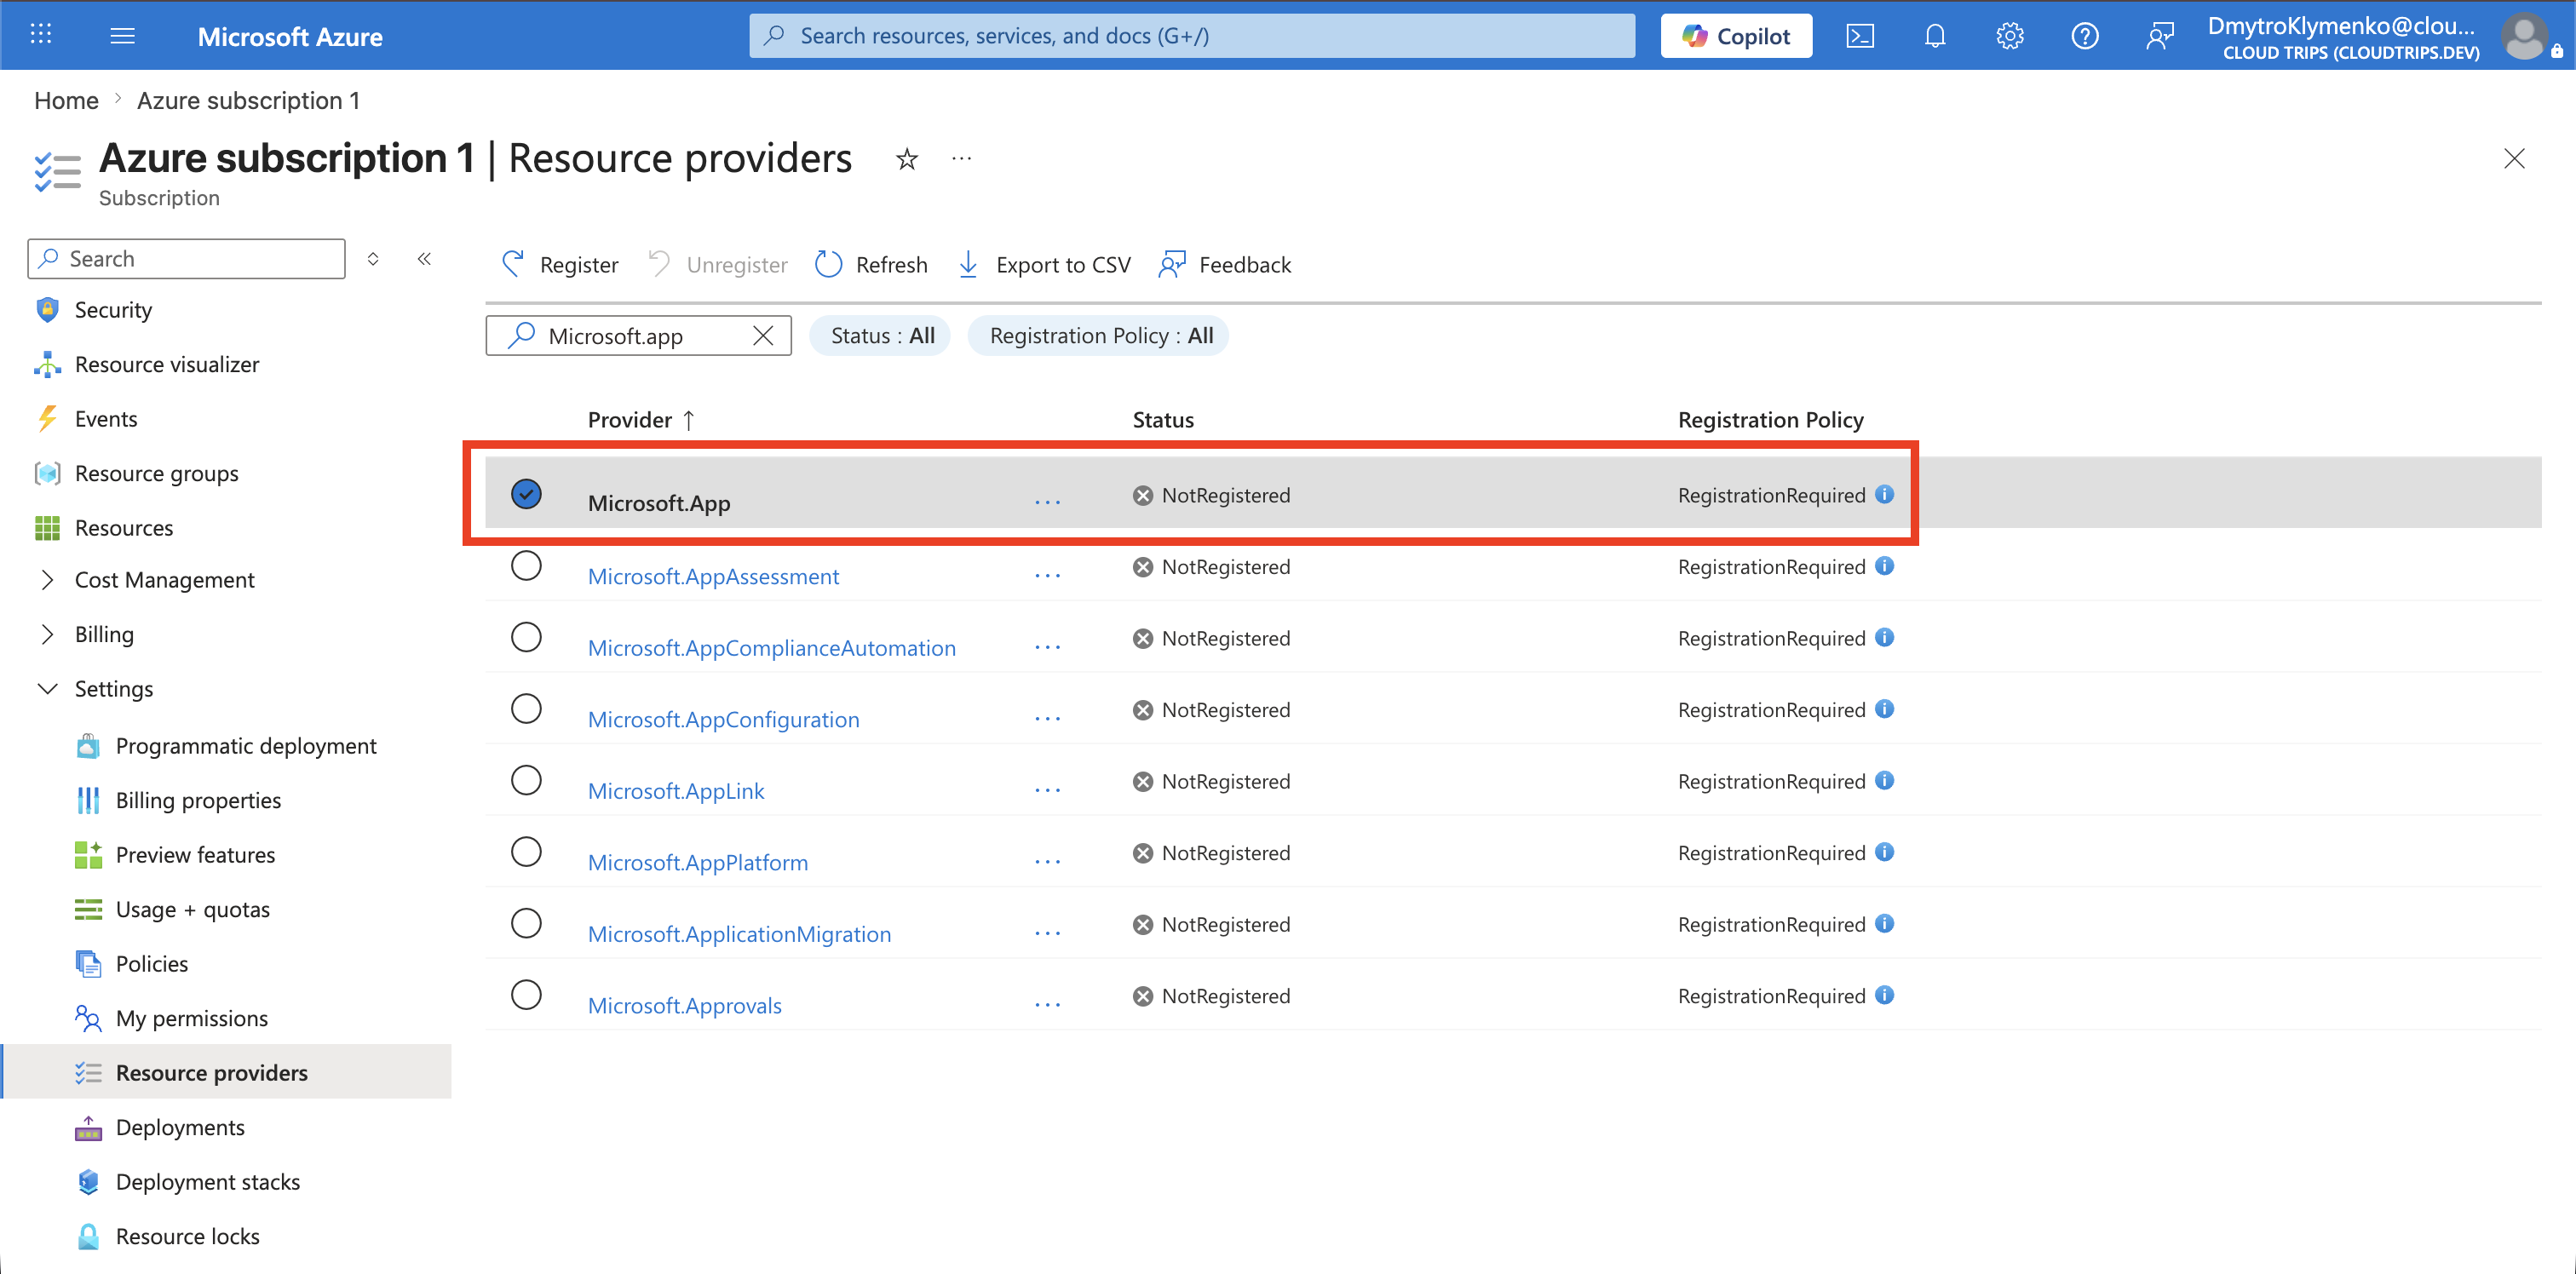Click Refresh in the toolbar
The width and height of the screenshot is (2576, 1274).
871,265
